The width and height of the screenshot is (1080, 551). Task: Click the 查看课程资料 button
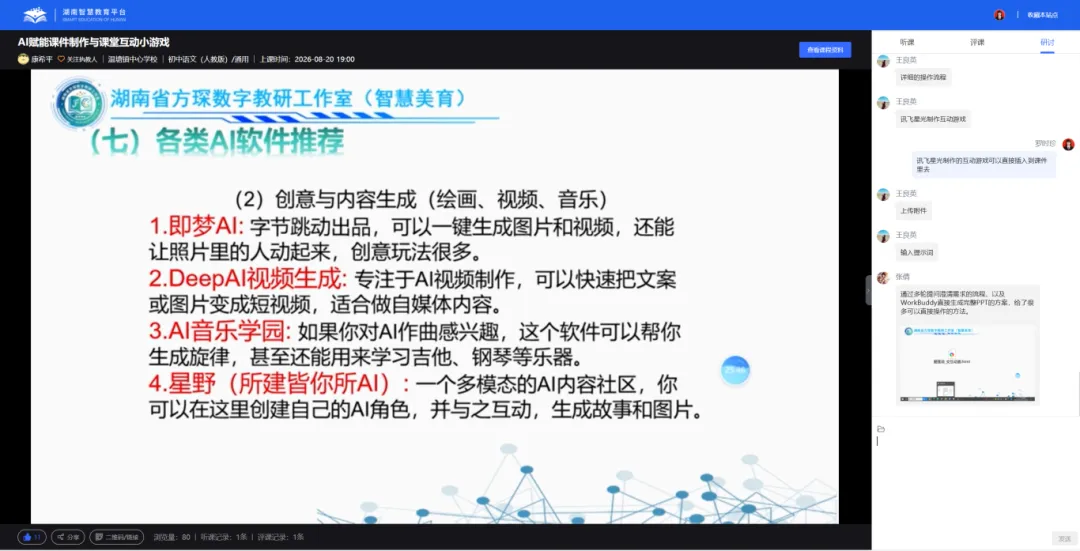pyautogui.click(x=825, y=50)
